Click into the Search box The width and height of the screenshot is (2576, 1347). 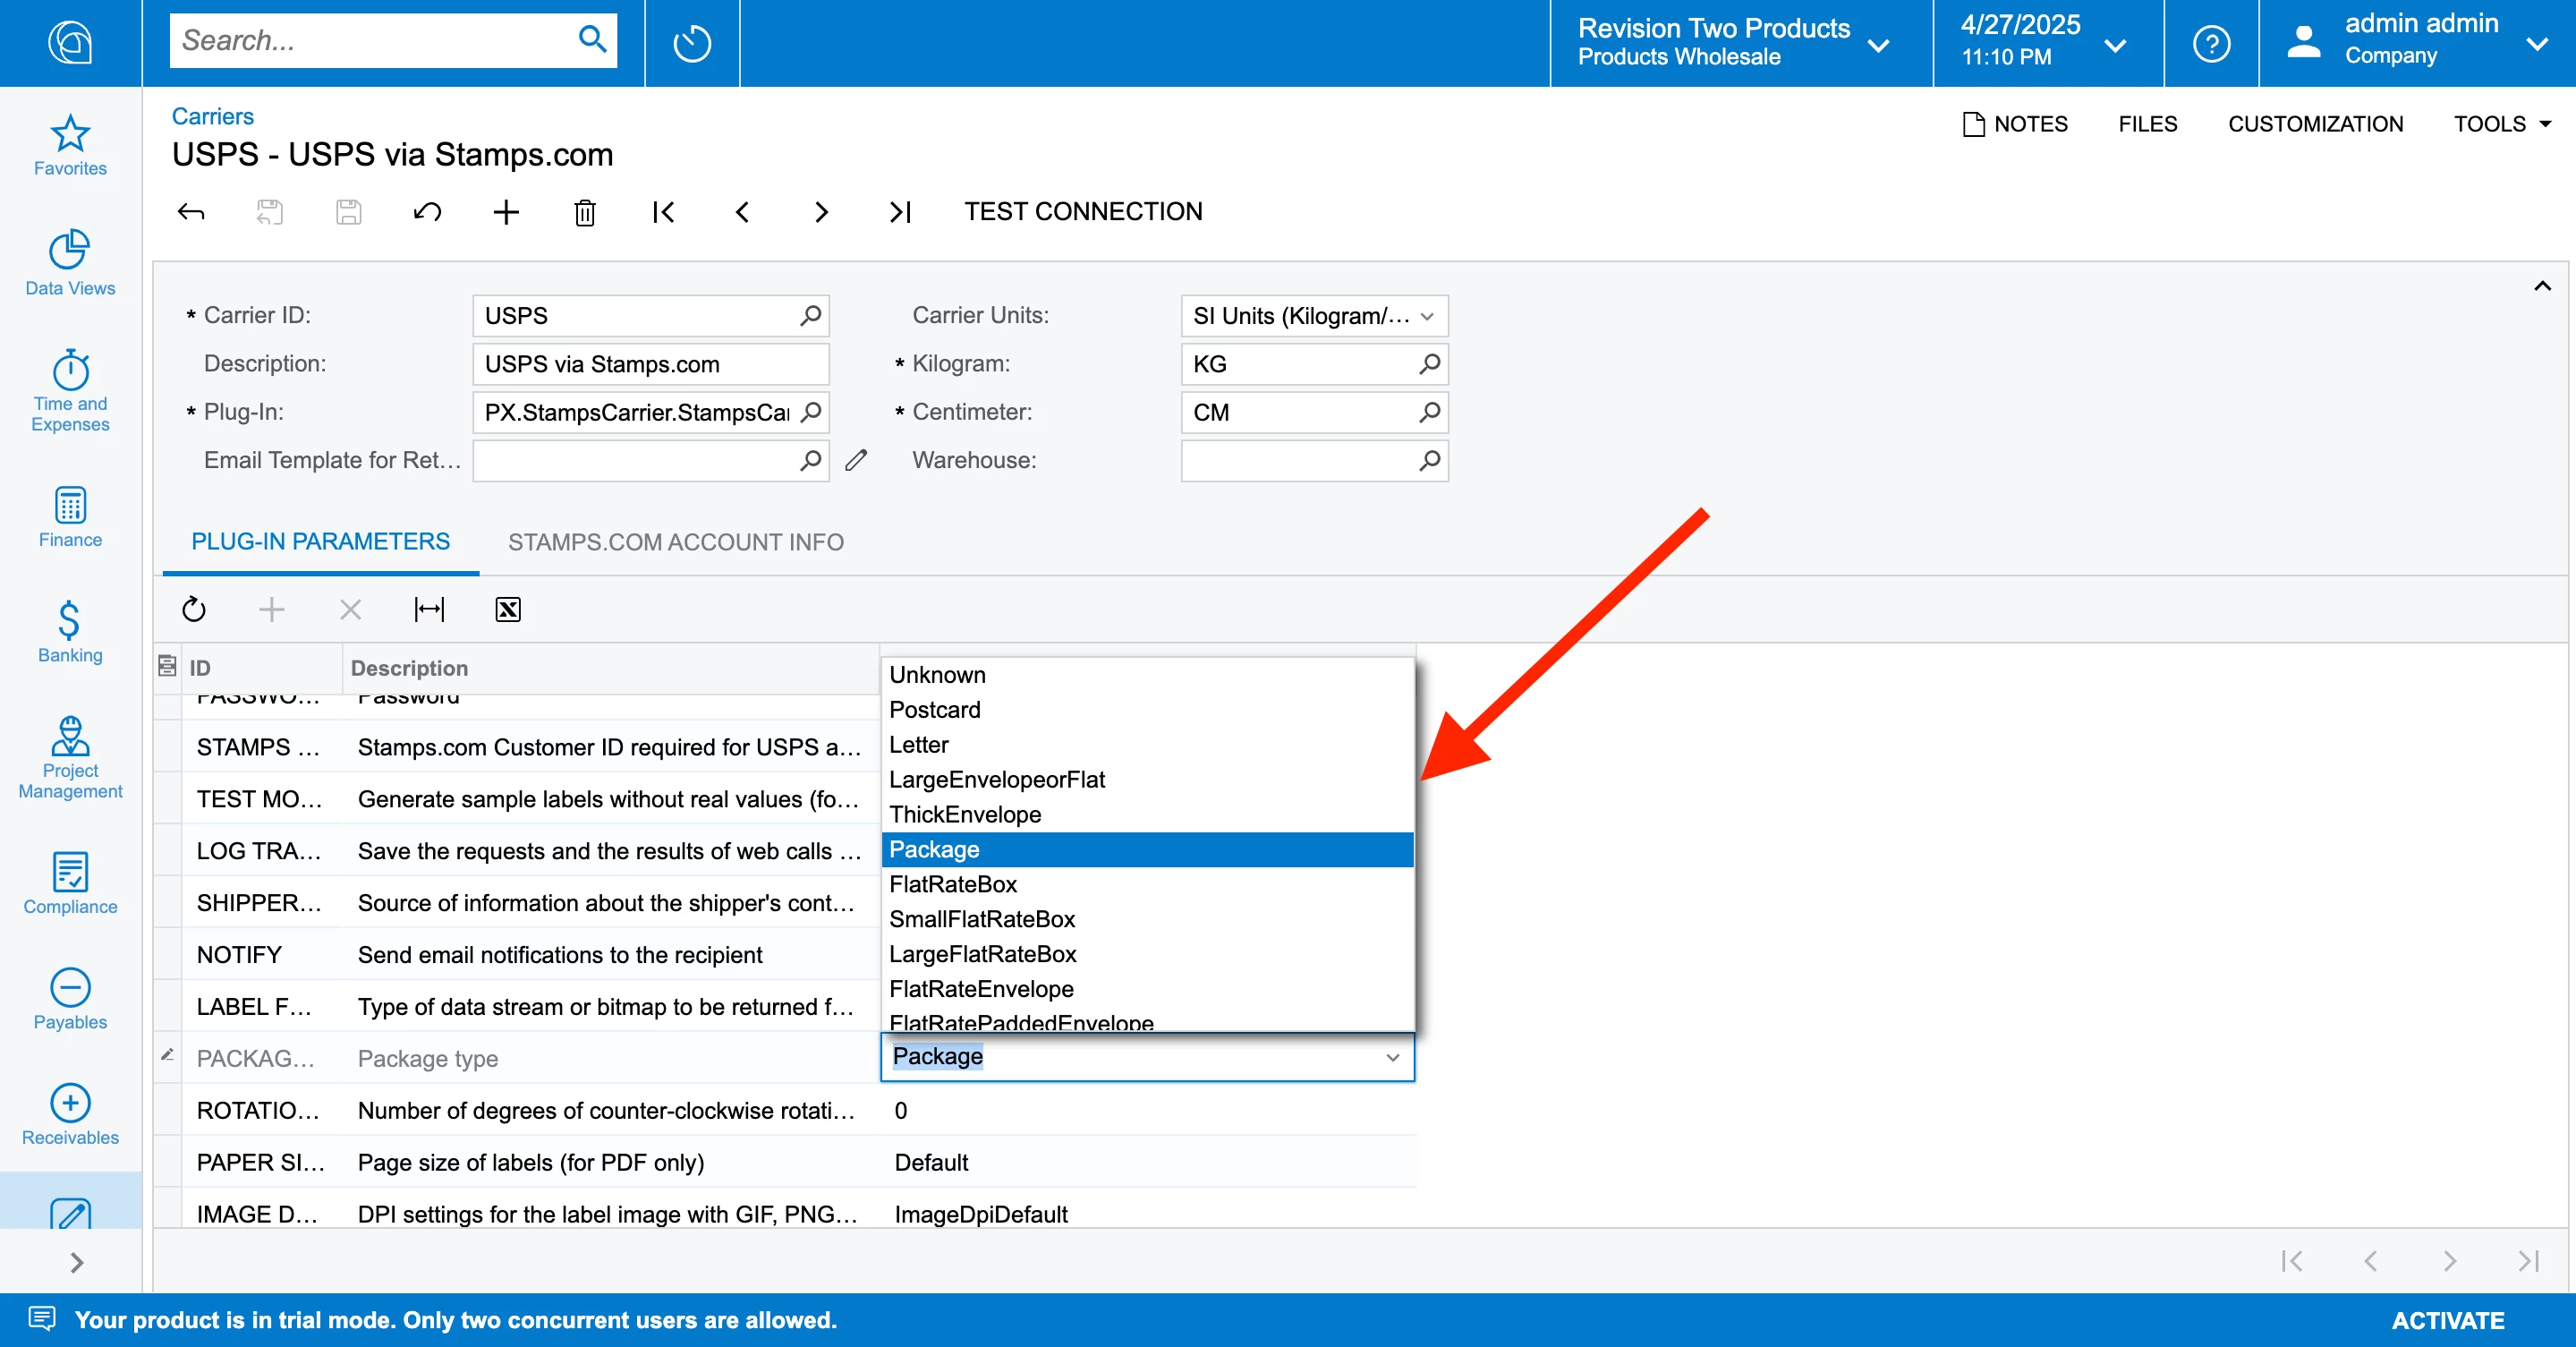(370, 40)
